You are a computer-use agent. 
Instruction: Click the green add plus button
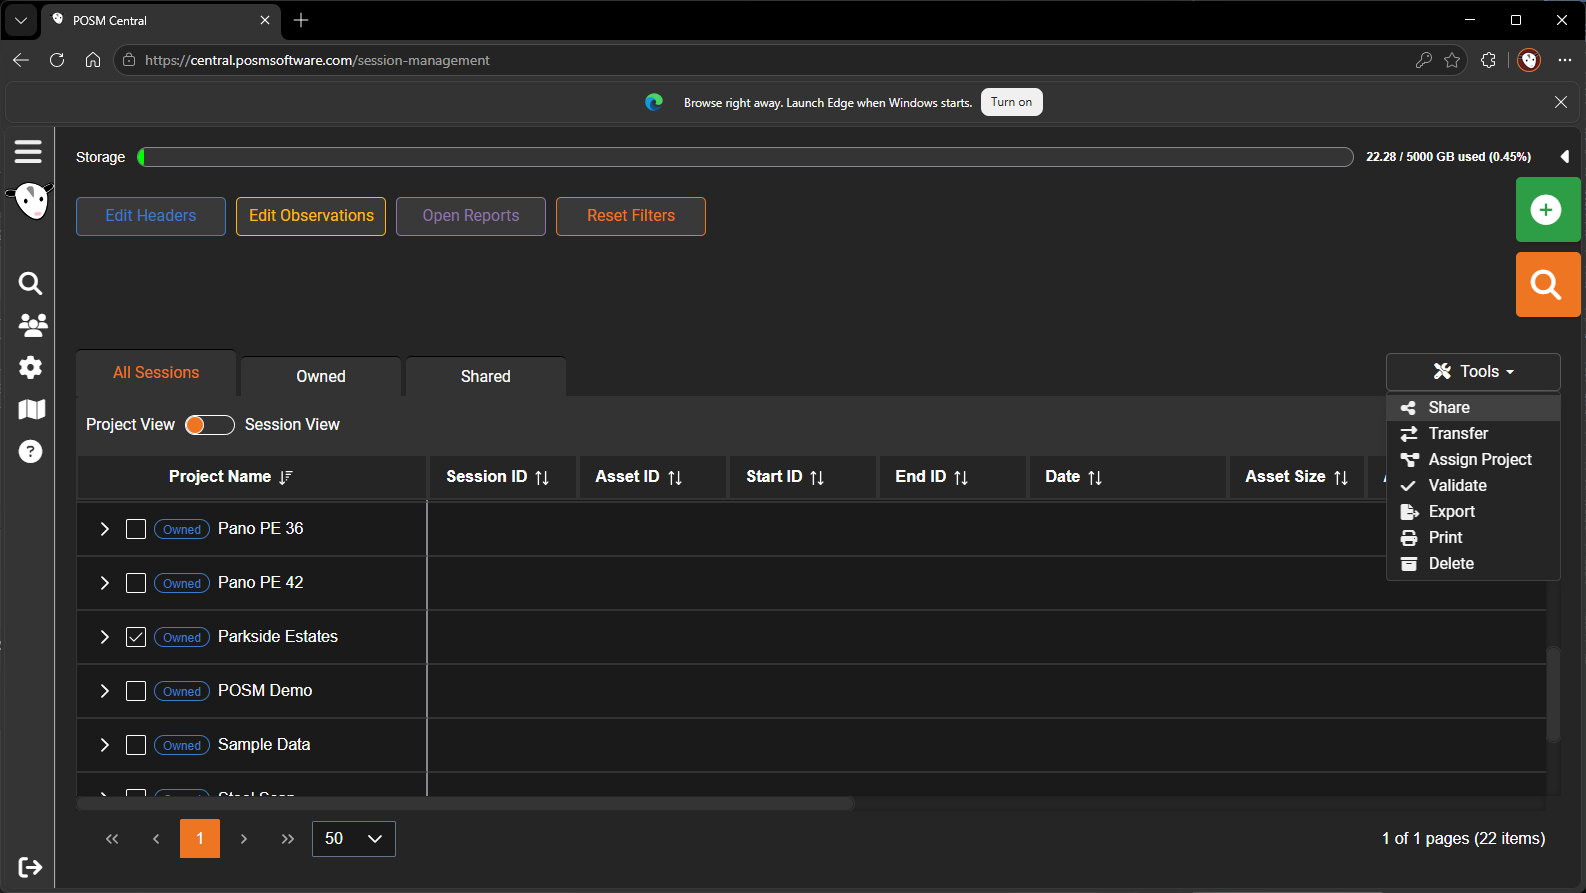(x=1548, y=210)
